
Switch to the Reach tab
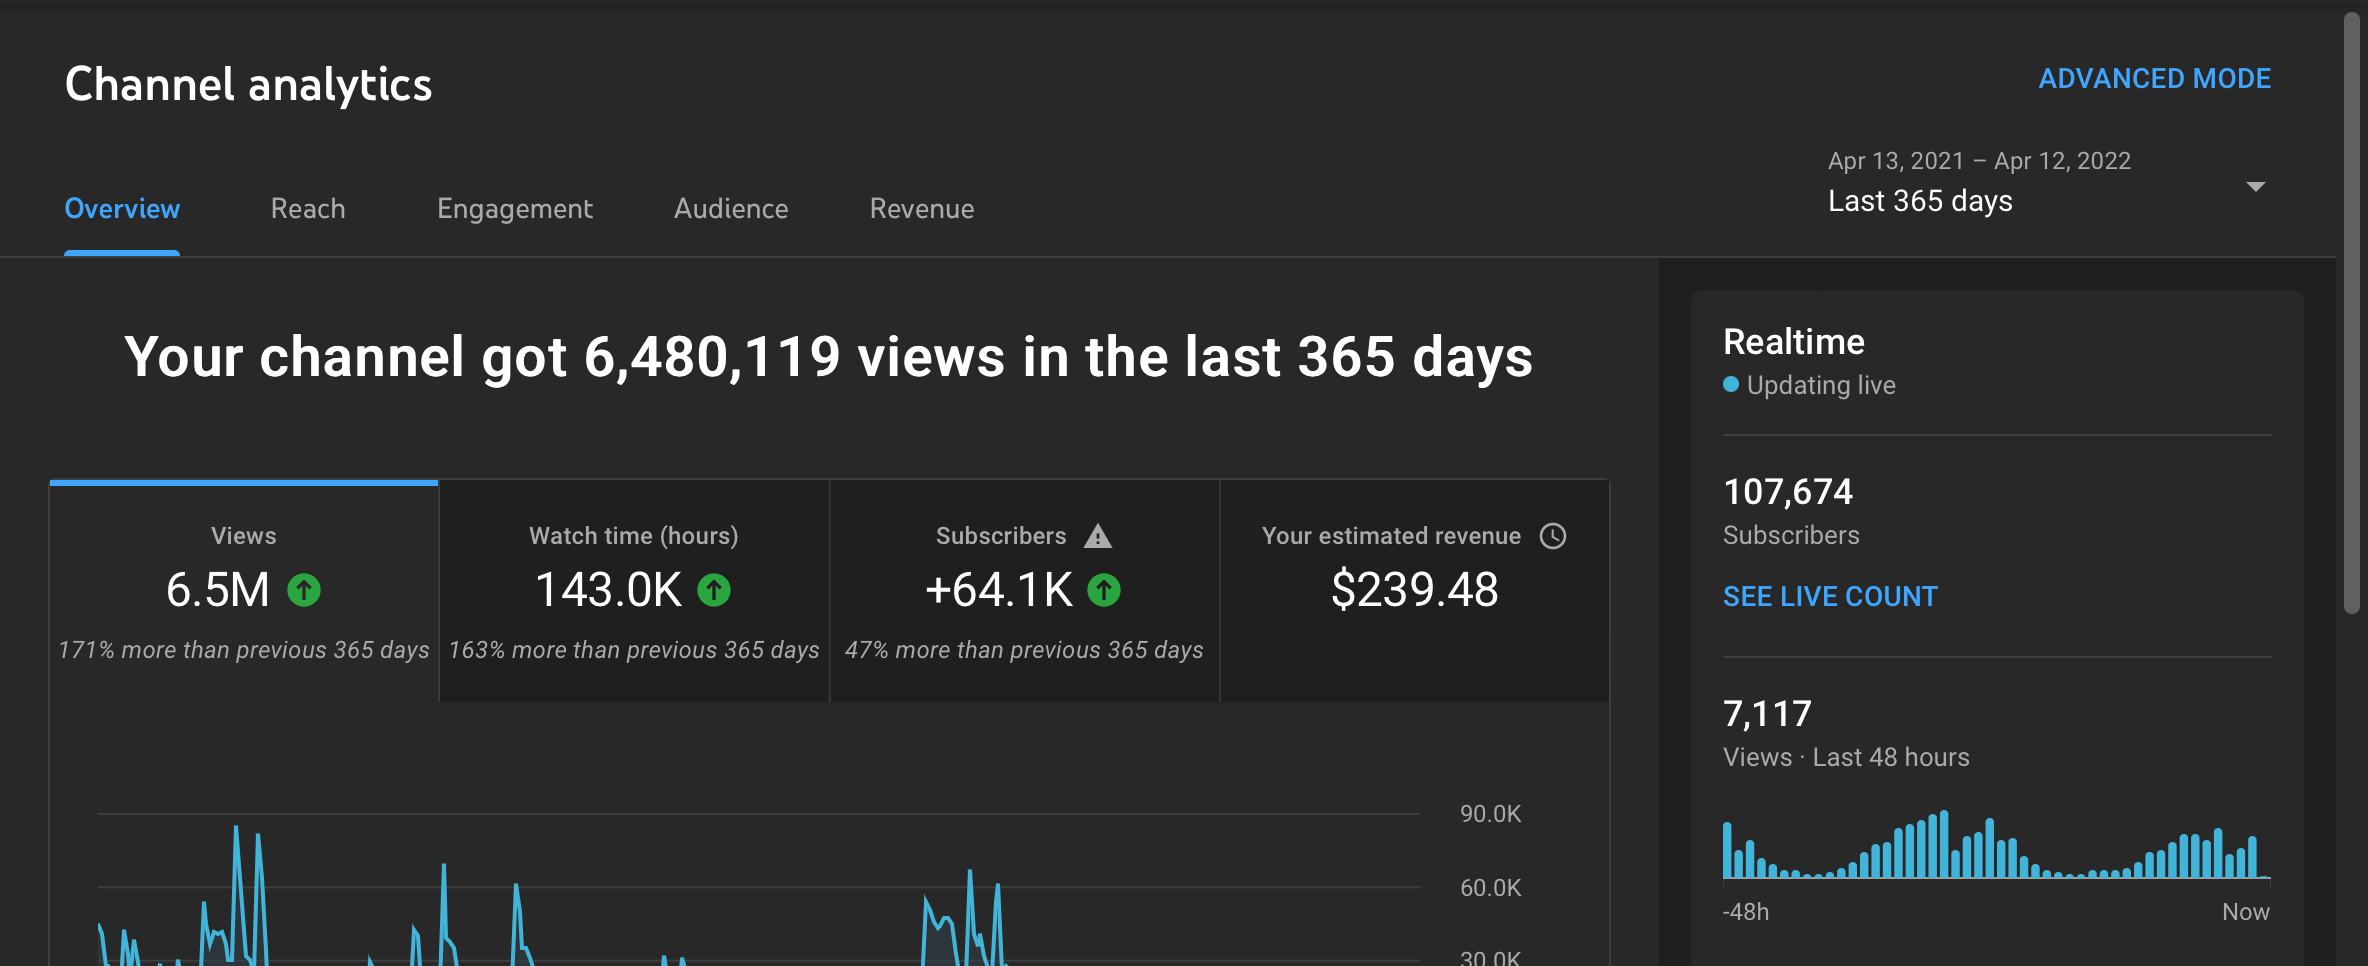click(x=308, y=209)
